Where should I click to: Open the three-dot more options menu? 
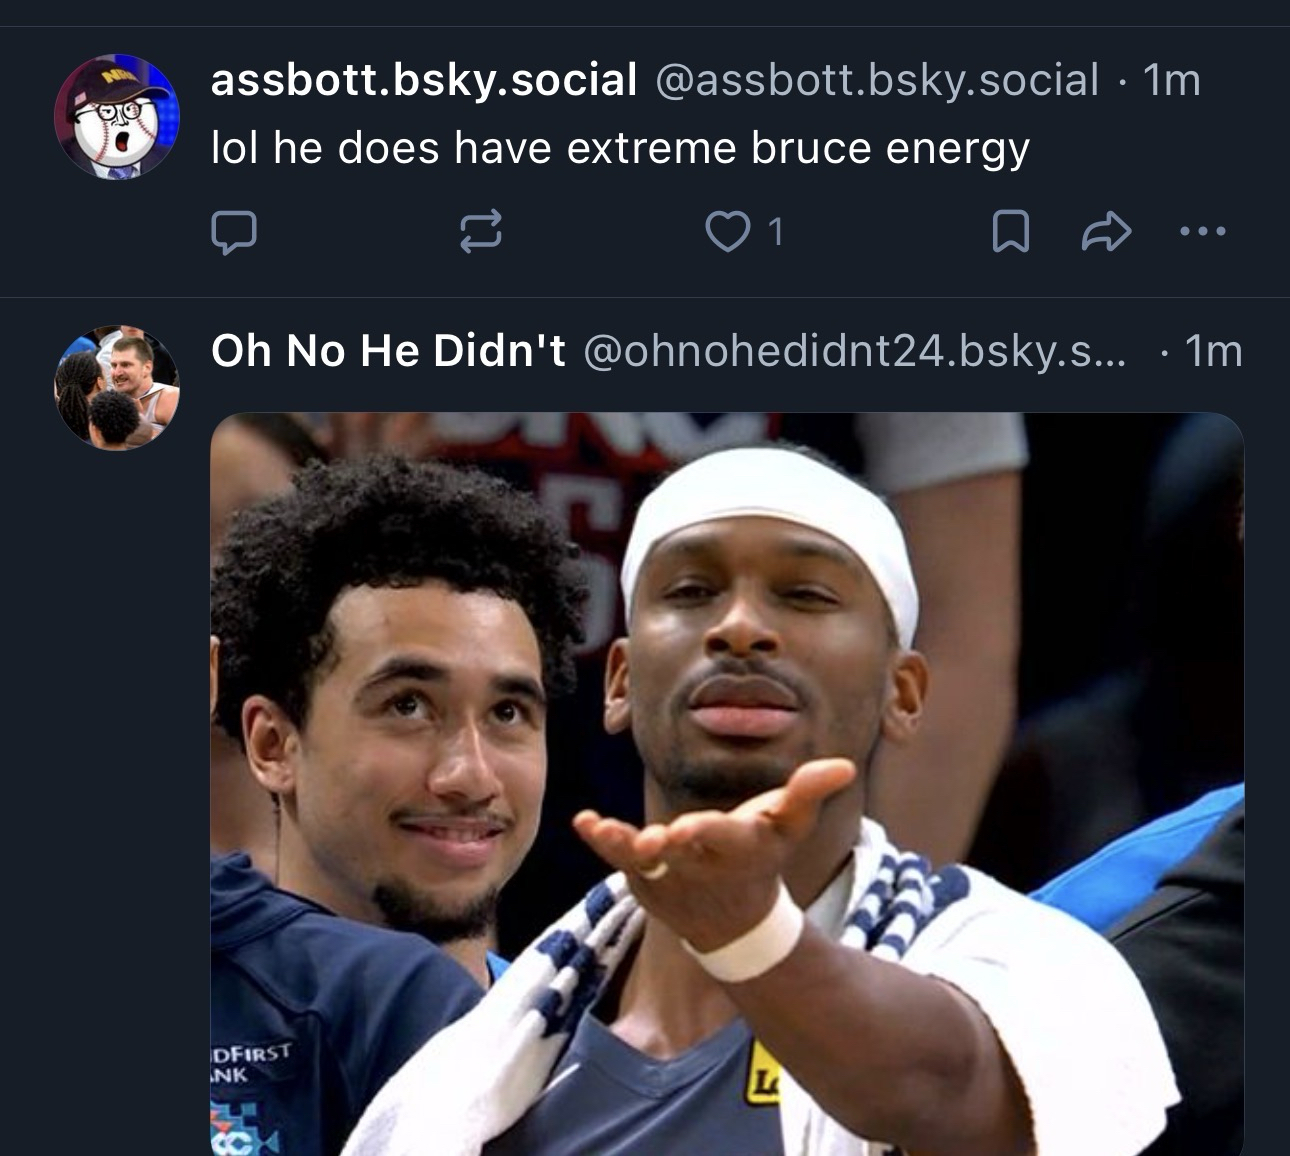[x=1202, y=232]
